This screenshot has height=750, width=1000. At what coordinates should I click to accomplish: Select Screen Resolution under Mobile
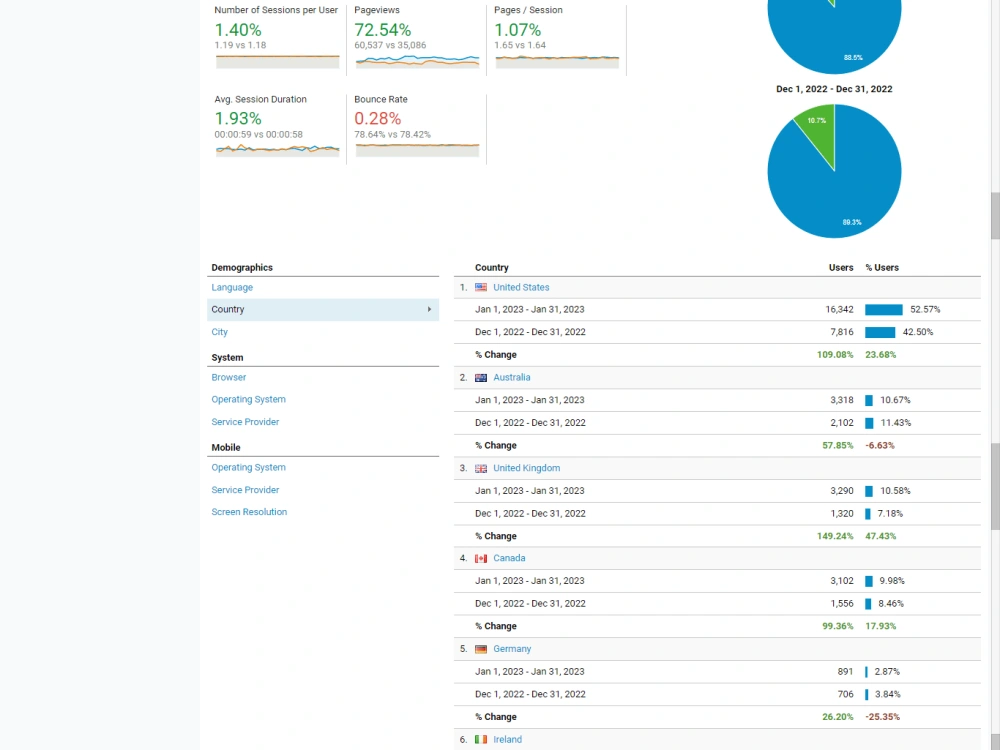coord(249,512)
